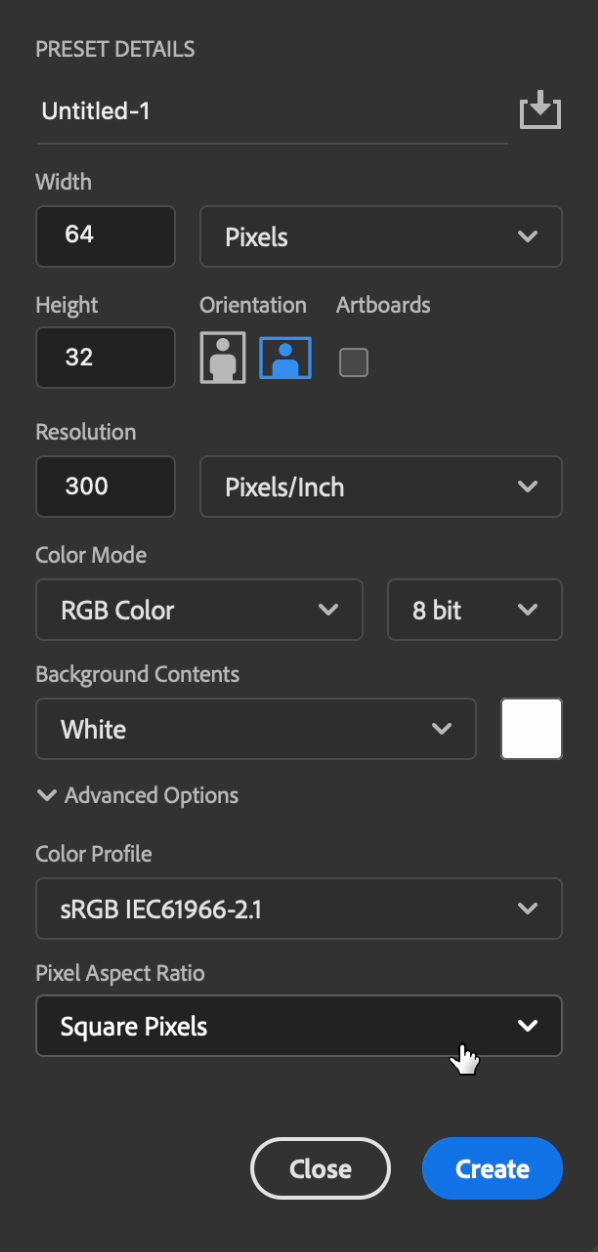The height and width of the screenshot is (1252, 598).
Task: Click the chevron on the Background Contents dropdown
Action: pos(441,729)
